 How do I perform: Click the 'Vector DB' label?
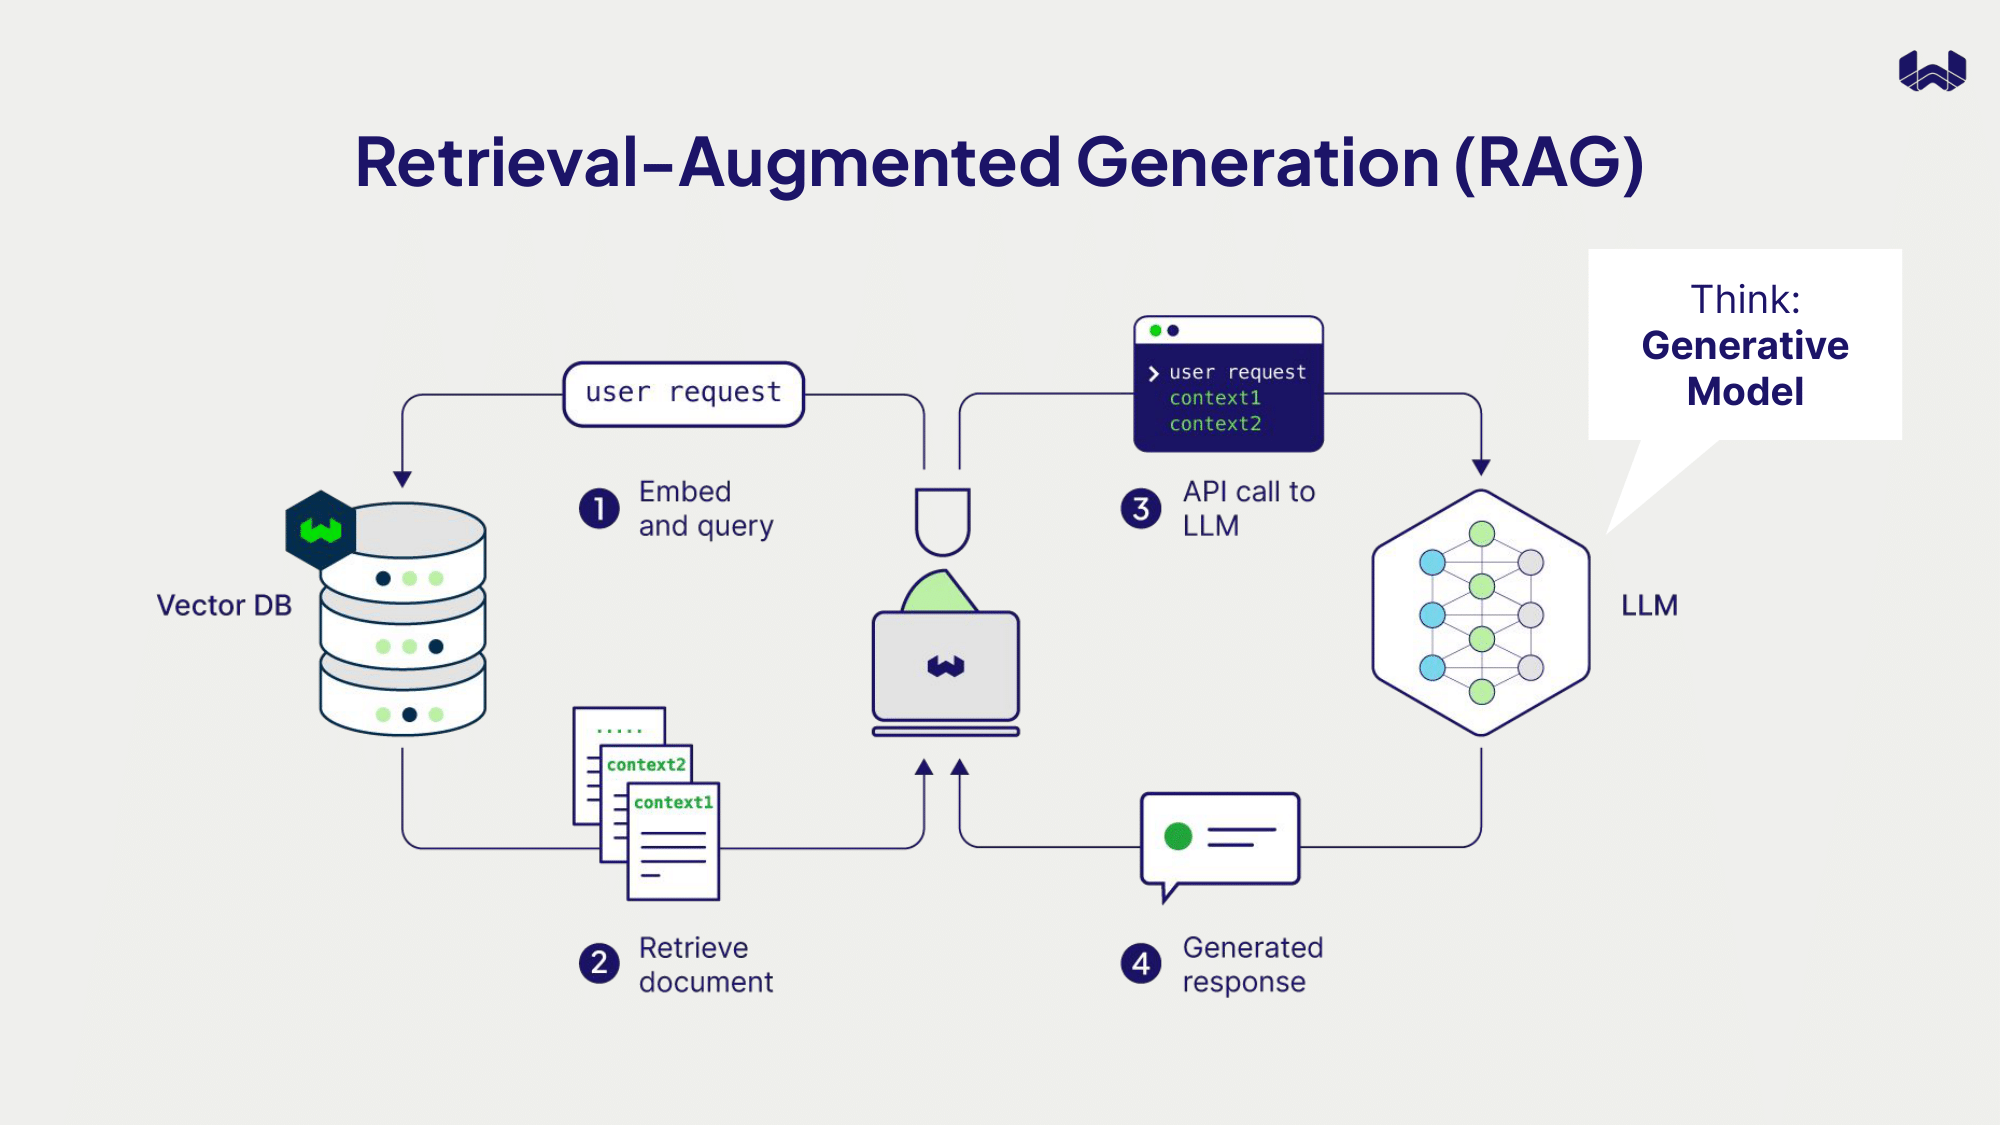(224, 606)
